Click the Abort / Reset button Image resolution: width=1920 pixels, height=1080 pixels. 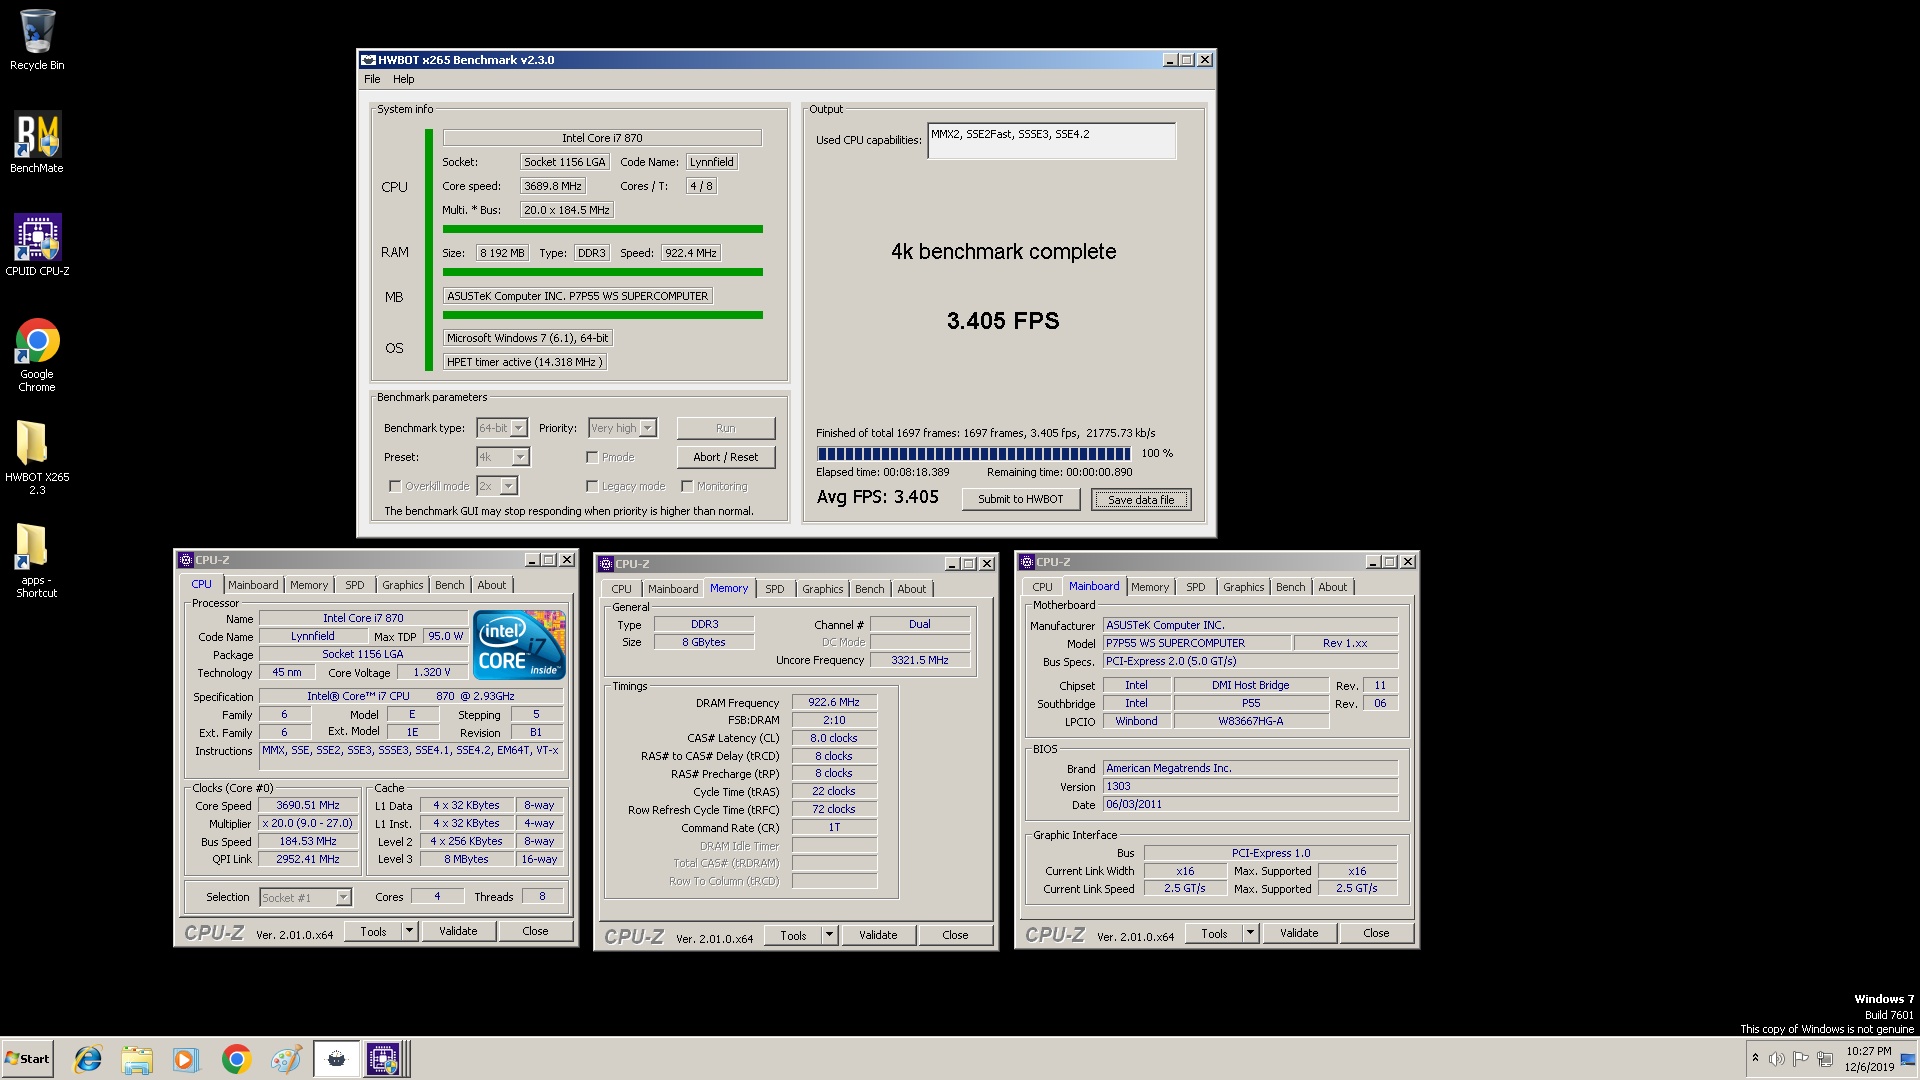[726, 457]
